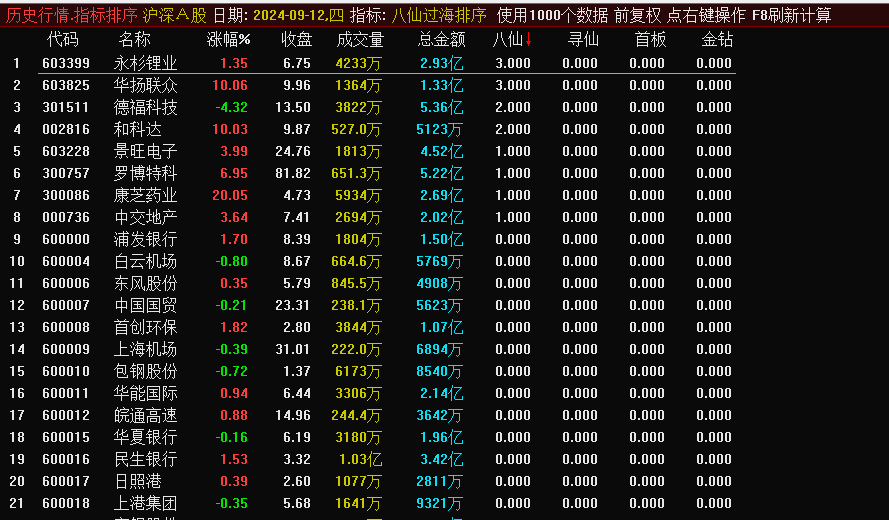The width and height of the screenshot is (889, 520).
Task: Click stock code 300086
Action: point(66,195)
